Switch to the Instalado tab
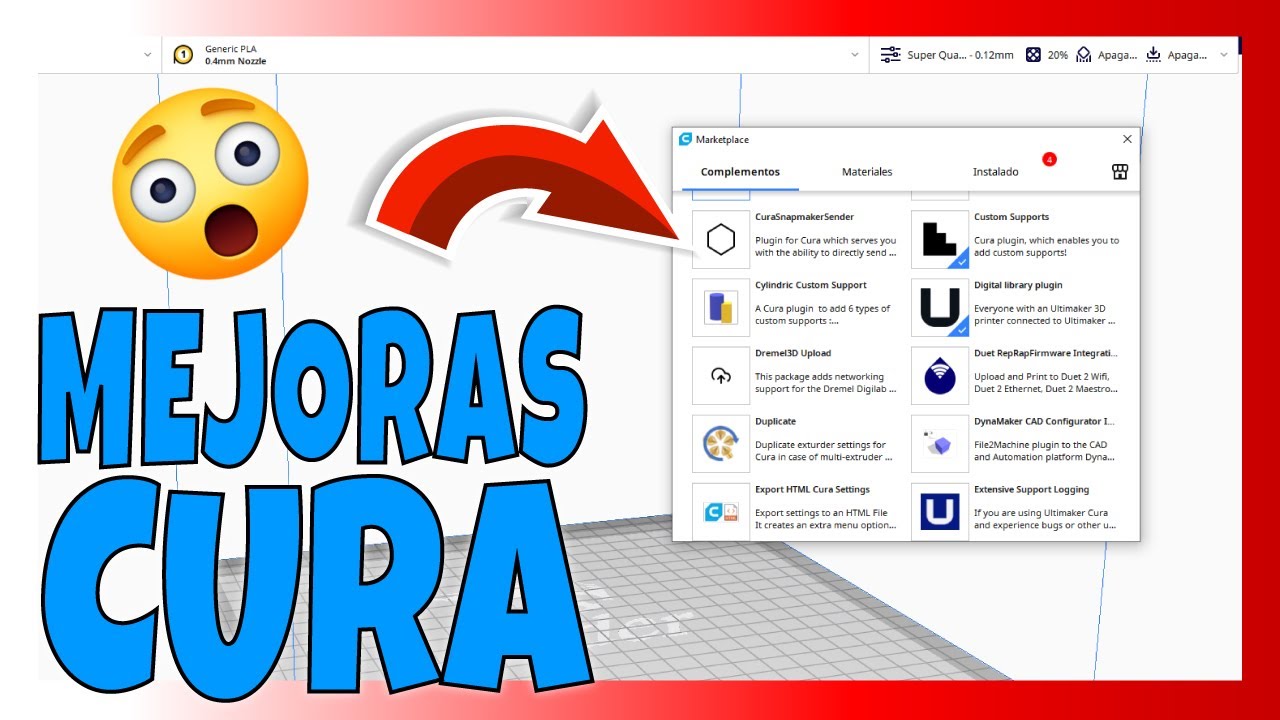The width and height of the screenshot is (1280, 720). [996, 172]
